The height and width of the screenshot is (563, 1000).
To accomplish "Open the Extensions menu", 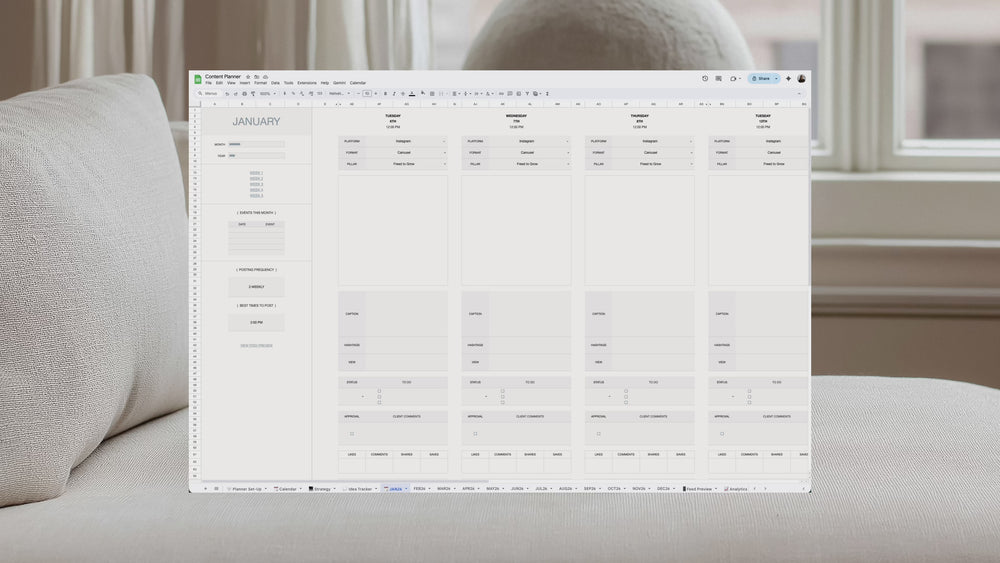I will pyautogui.click(x=307, y=83).
